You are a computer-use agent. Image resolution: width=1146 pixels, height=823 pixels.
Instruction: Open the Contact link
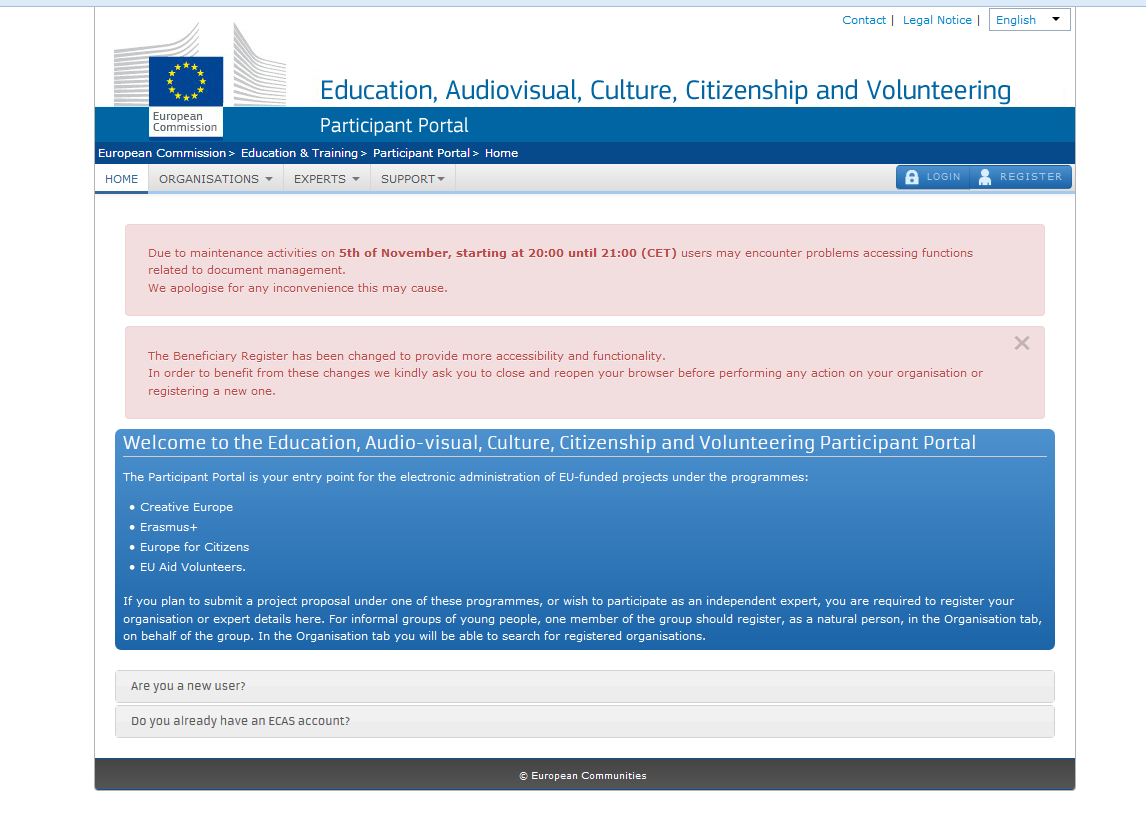pyautogui.click(x=863, y=20)
